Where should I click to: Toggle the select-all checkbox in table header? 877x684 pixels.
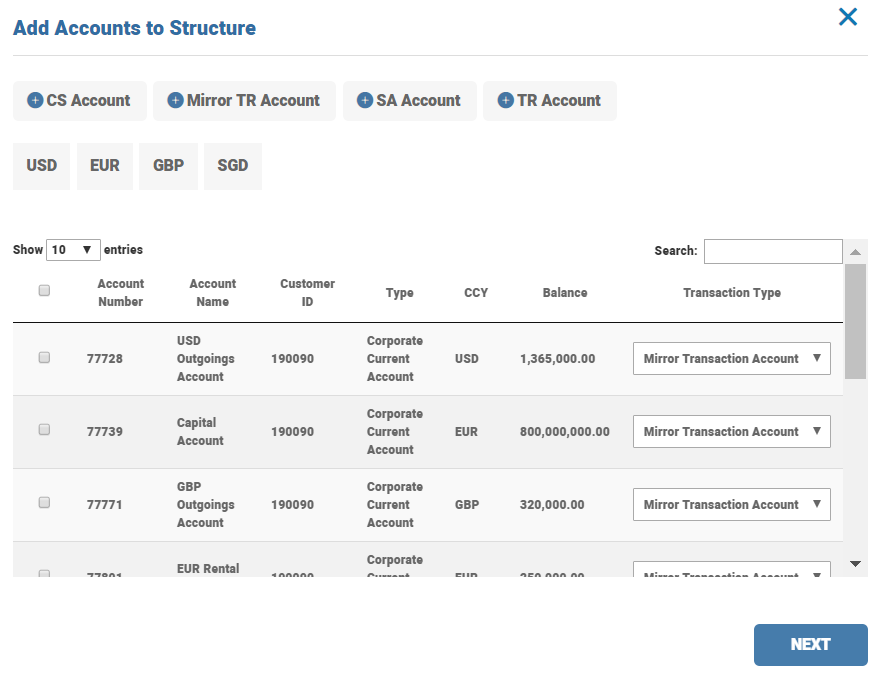coord(44,291)
